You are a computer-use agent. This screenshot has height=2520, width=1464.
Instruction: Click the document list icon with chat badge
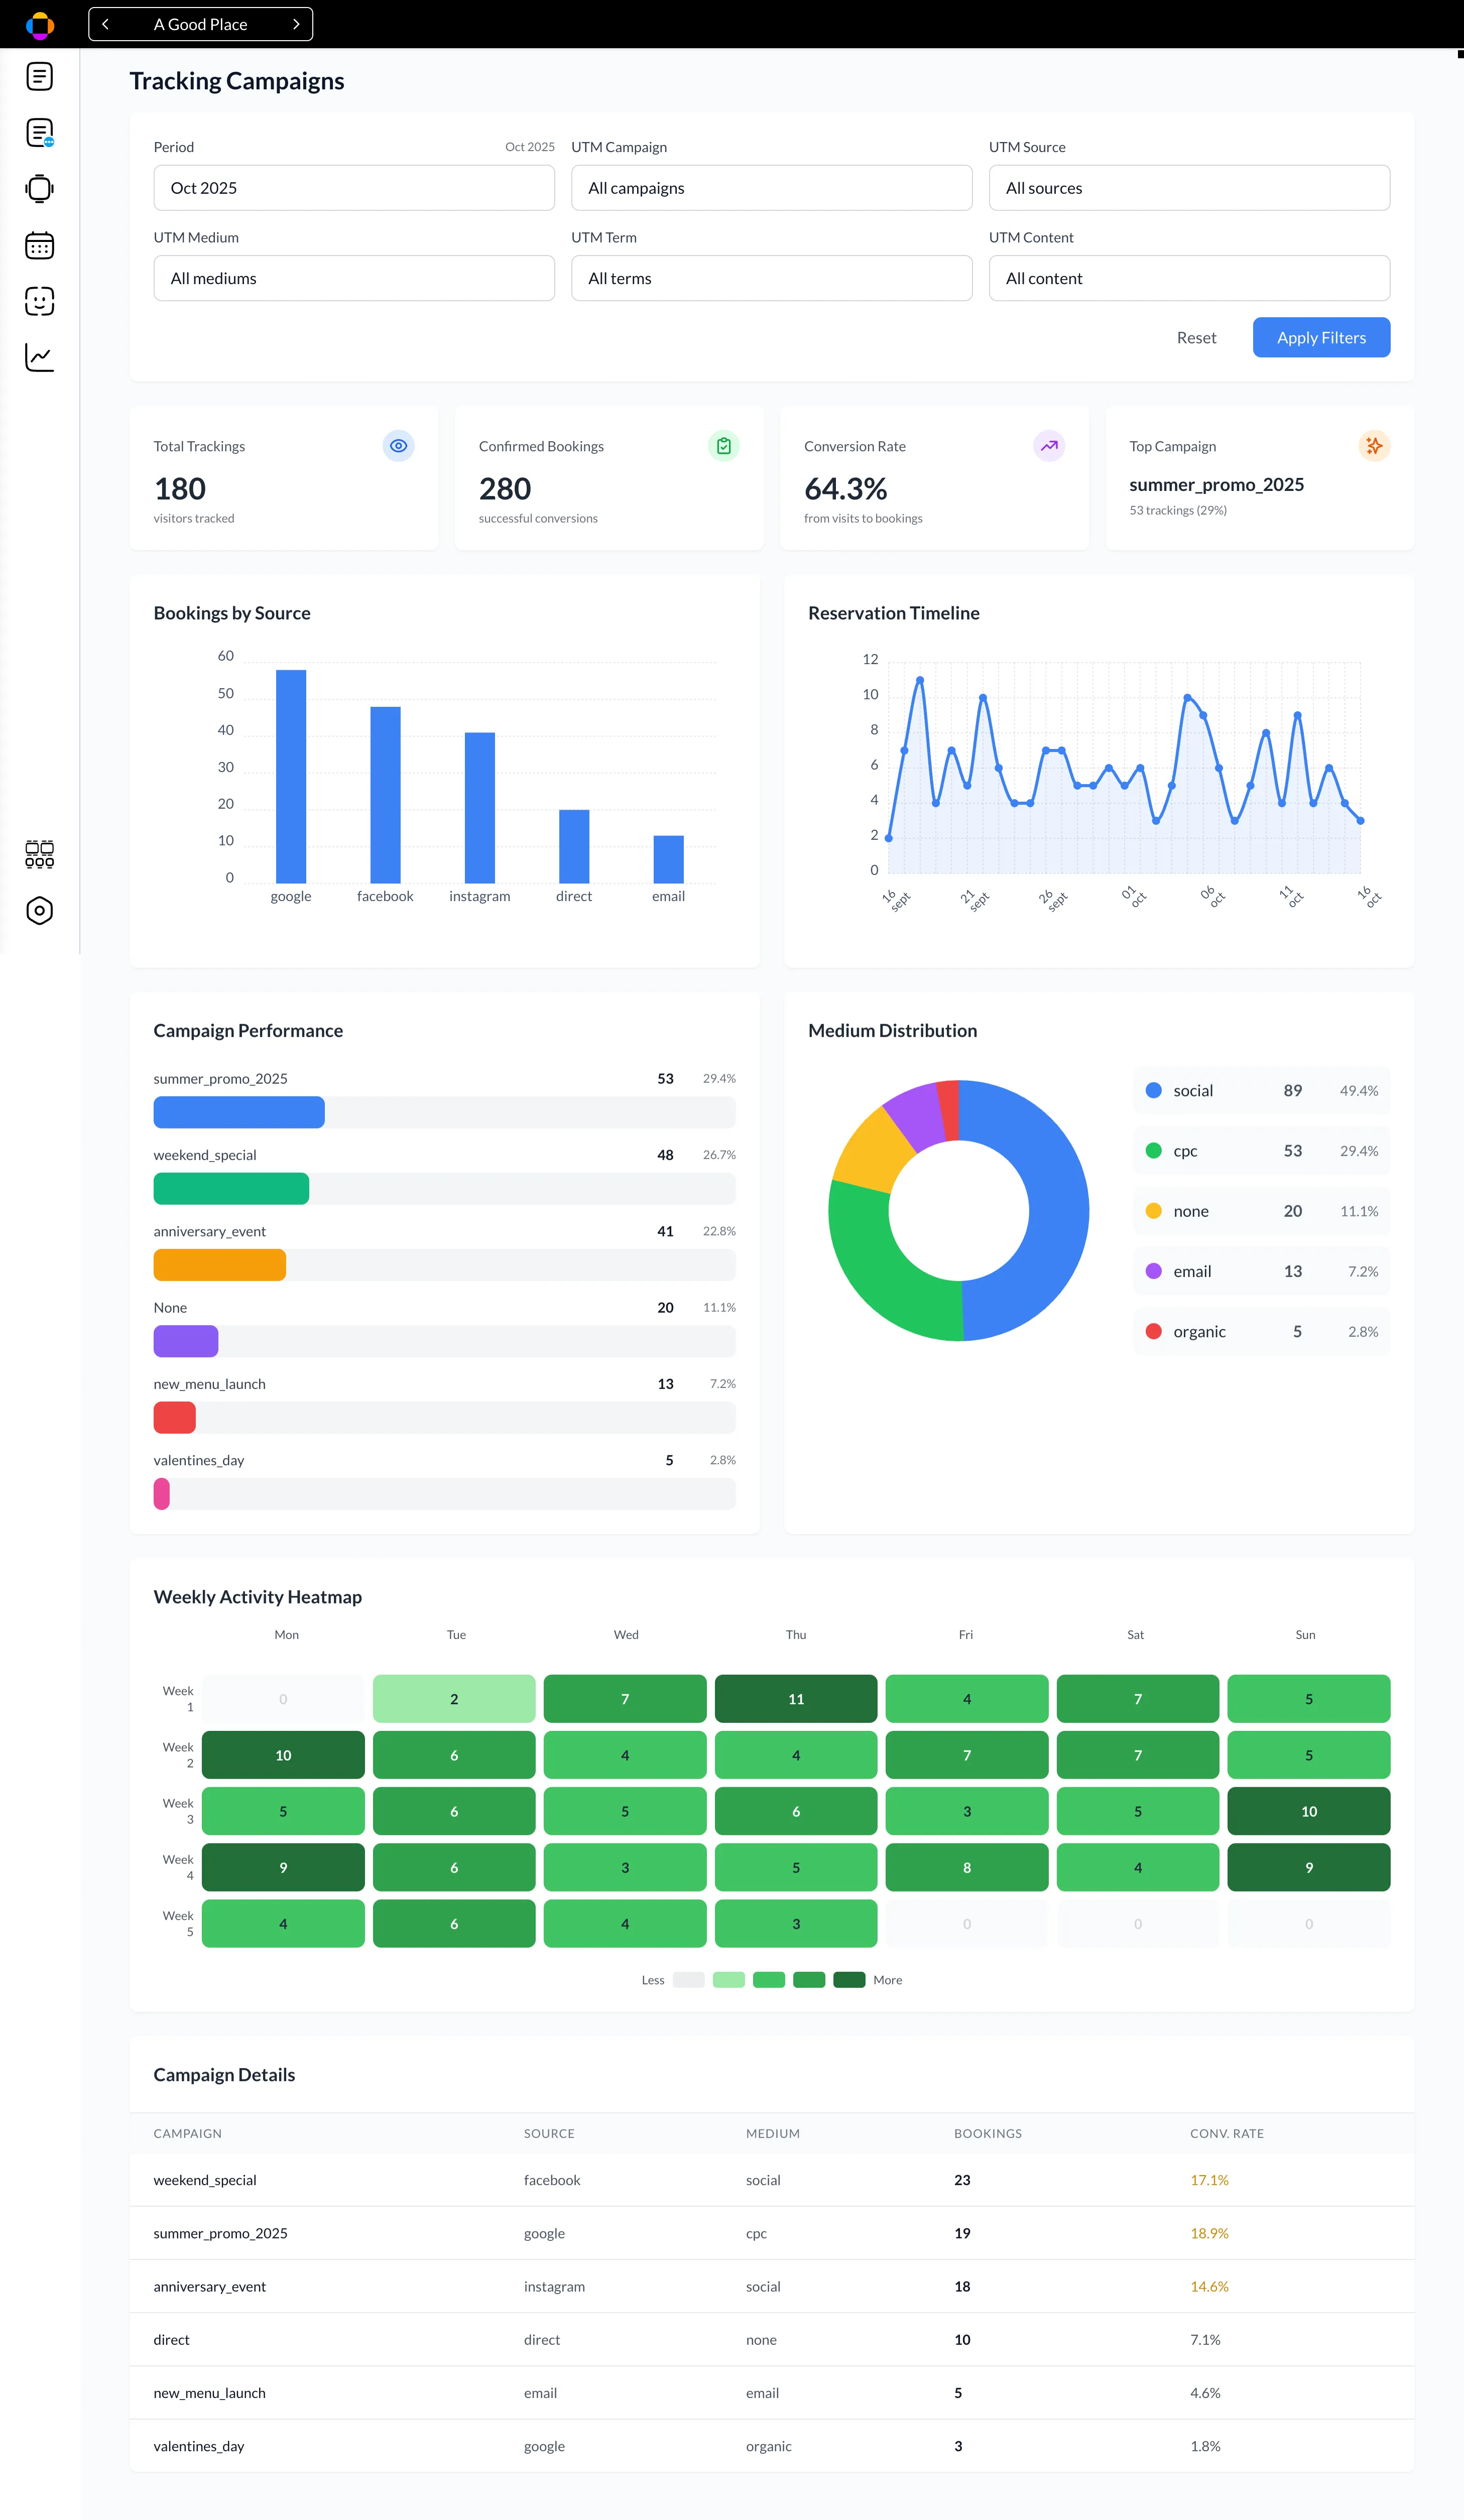pyautogui.click(x=39, y=132)
